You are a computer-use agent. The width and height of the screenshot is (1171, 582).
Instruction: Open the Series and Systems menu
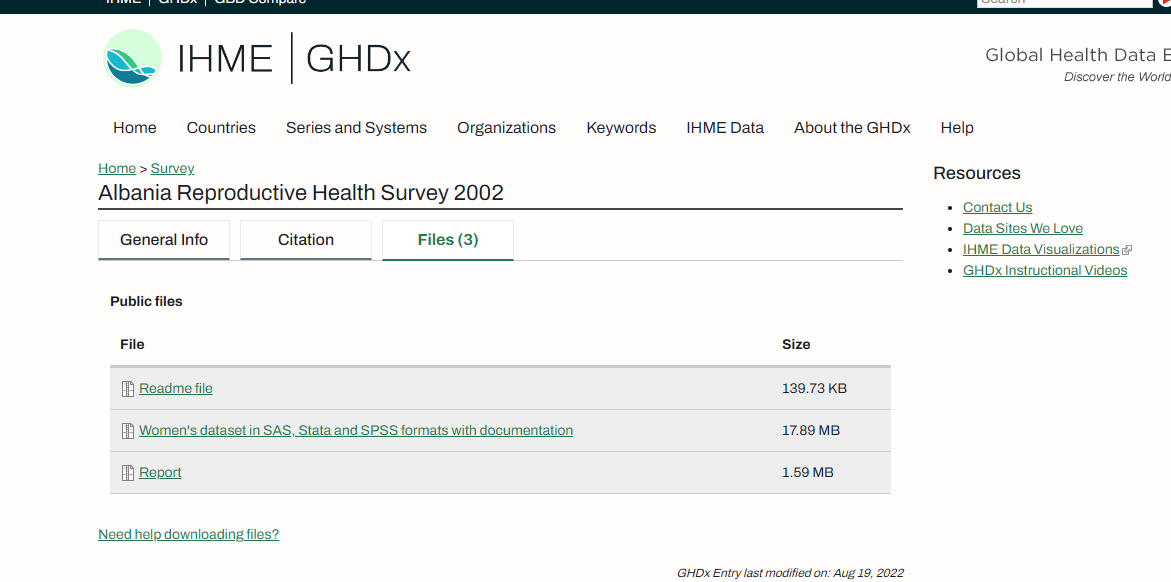(356, 128)
